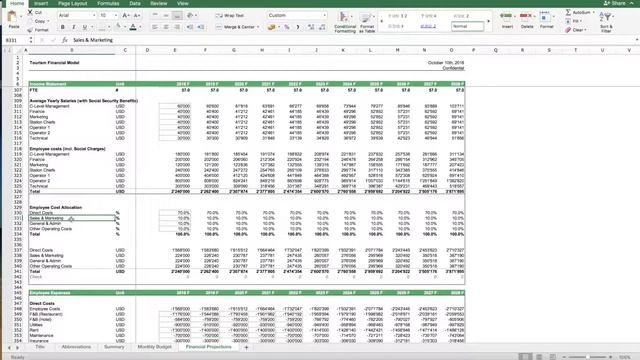Align text to middle vertically
This screenshot has width=640, height=360.
166,15
